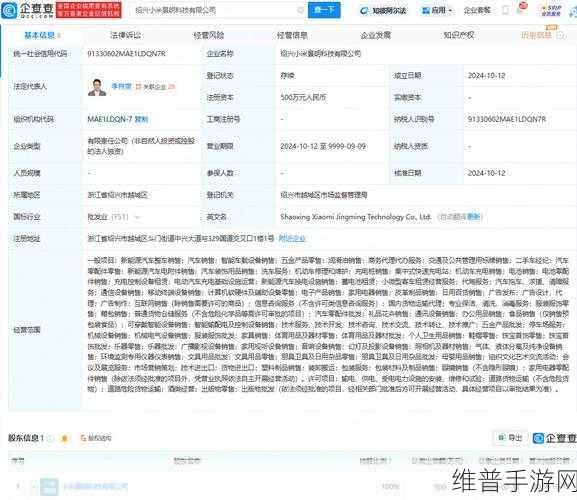This screenshot has height=500, width=577.
Task: Click the English name Shaoxing Xiaomi Jingming Technology
Action: pos(355,217)
